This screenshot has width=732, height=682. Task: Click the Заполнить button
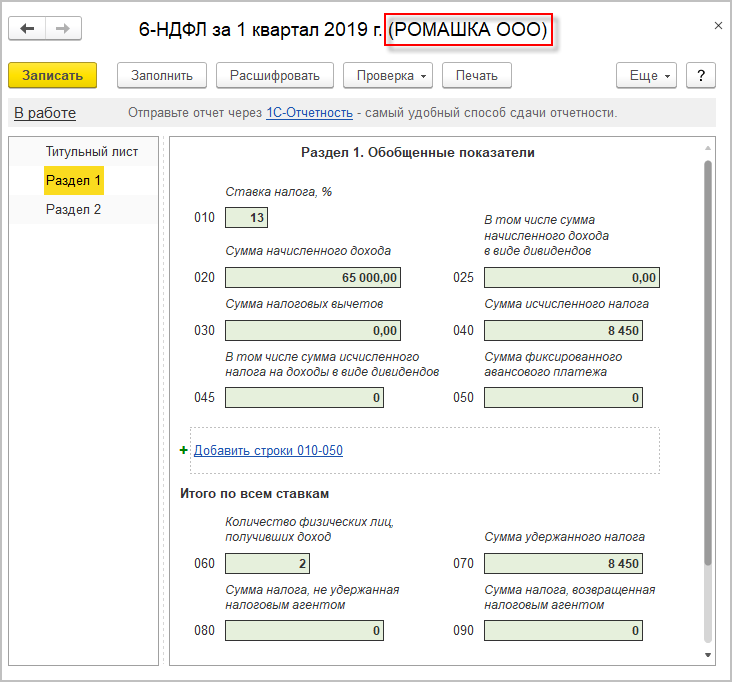162,75
